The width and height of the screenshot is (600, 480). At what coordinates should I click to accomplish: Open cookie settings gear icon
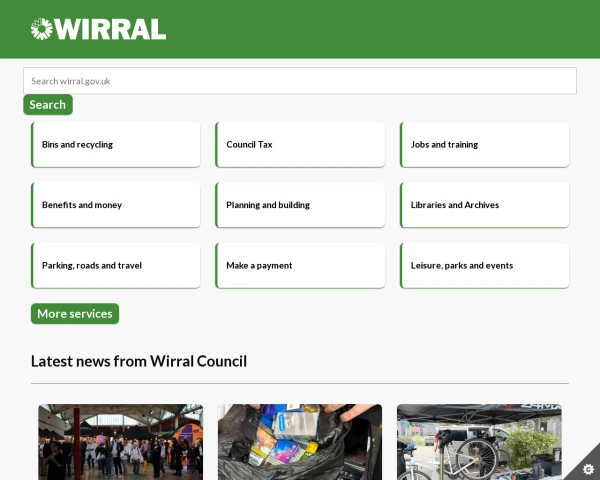point(588,469)
